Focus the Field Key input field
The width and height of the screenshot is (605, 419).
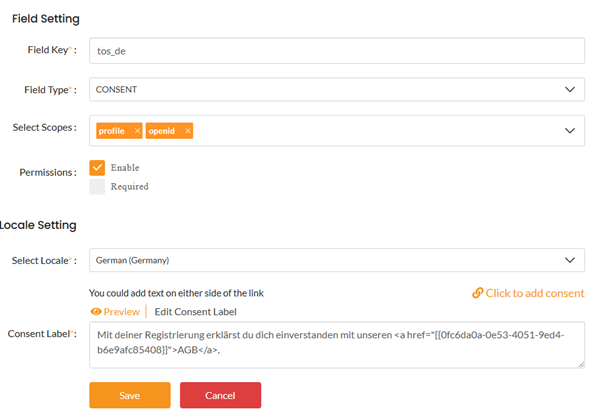(x=336, y=50)
